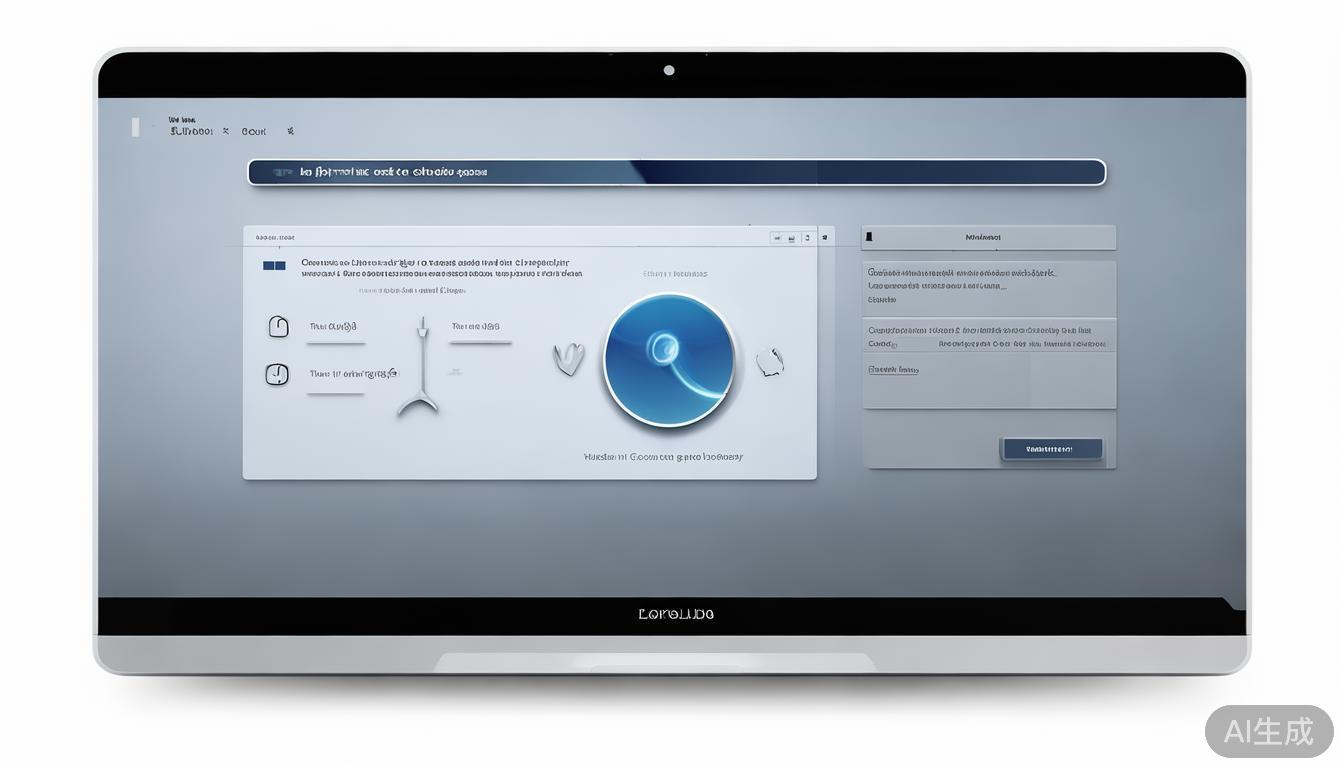Toggle the upper rounded-square checkbox in main panel
The image size is (1344, 768).
(x=278, y=327)
